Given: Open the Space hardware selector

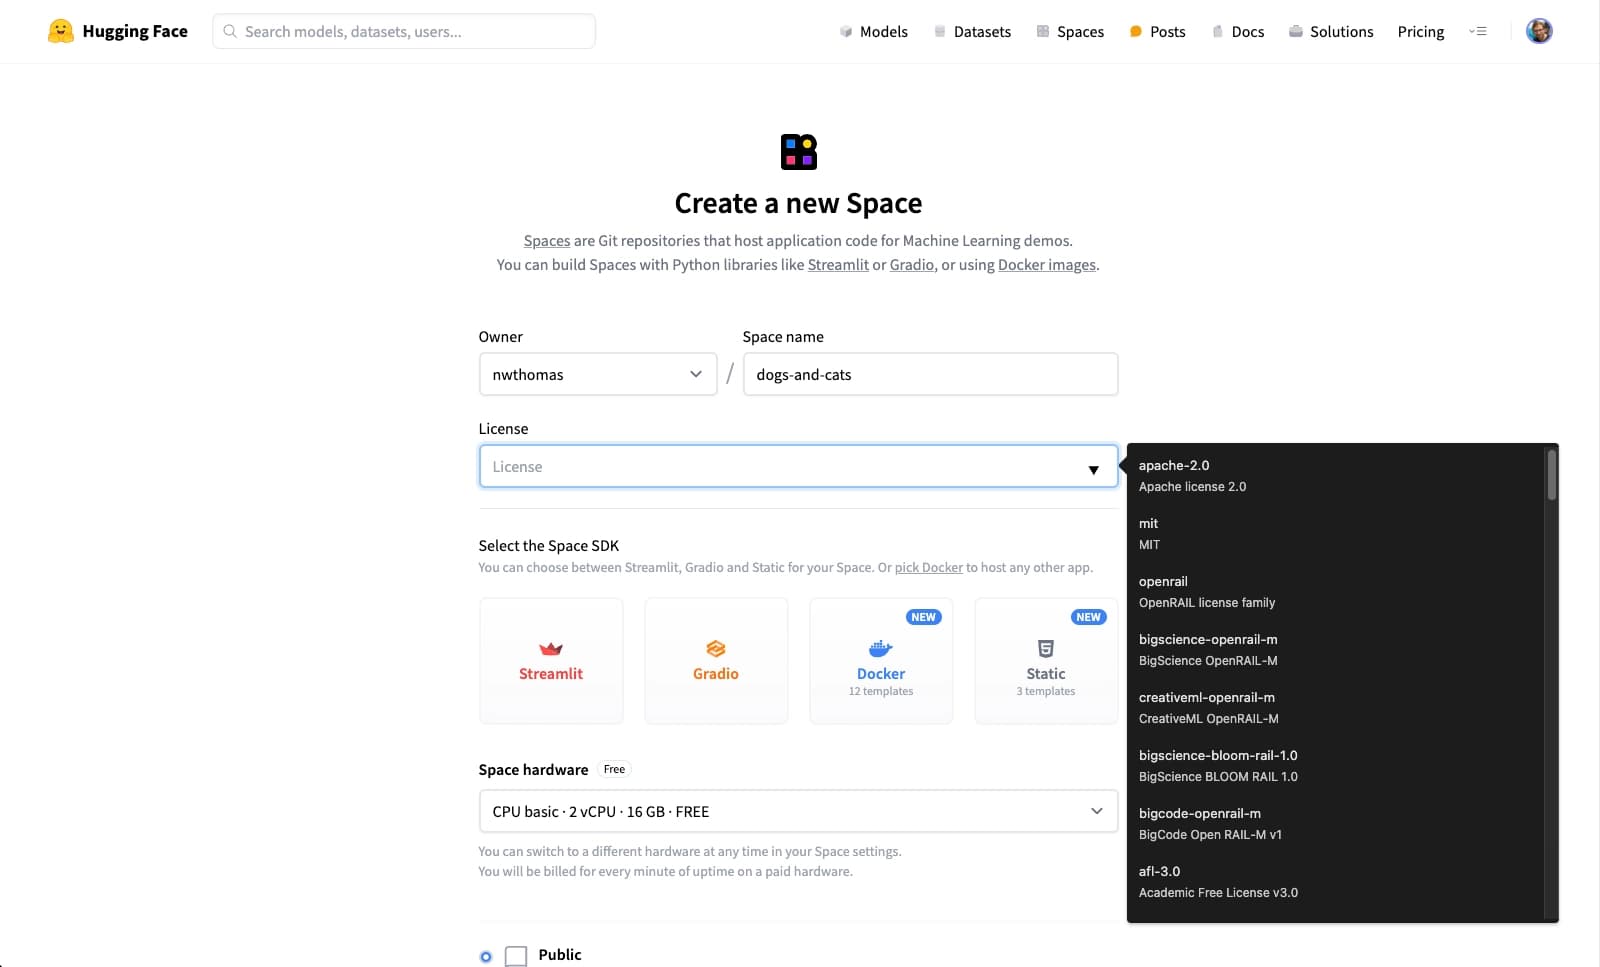Looking at the screenshot, I should click(x=797, y=811).
